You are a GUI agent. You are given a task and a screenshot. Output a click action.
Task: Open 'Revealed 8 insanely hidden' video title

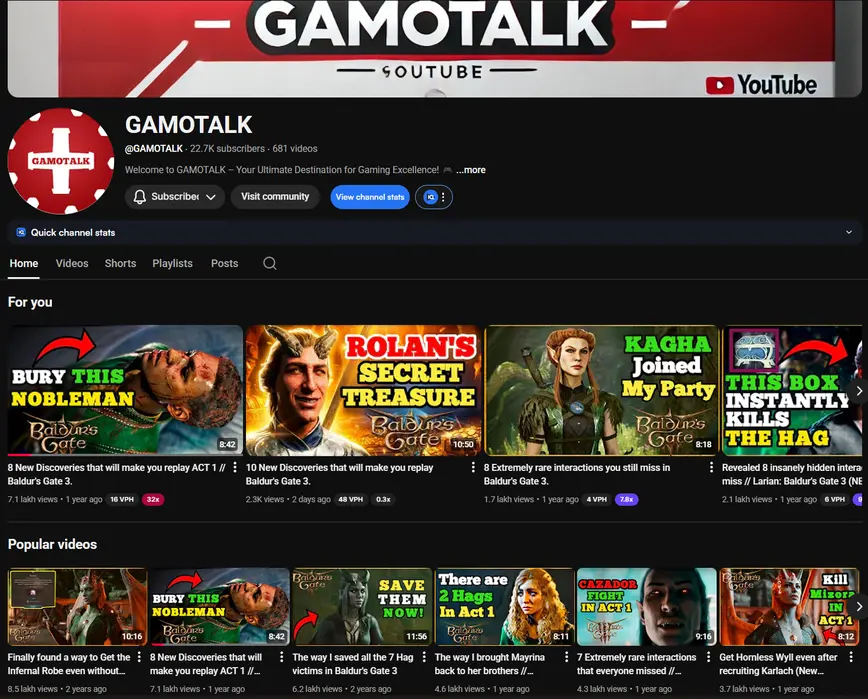pyautogui.click(x=792, y=474)
